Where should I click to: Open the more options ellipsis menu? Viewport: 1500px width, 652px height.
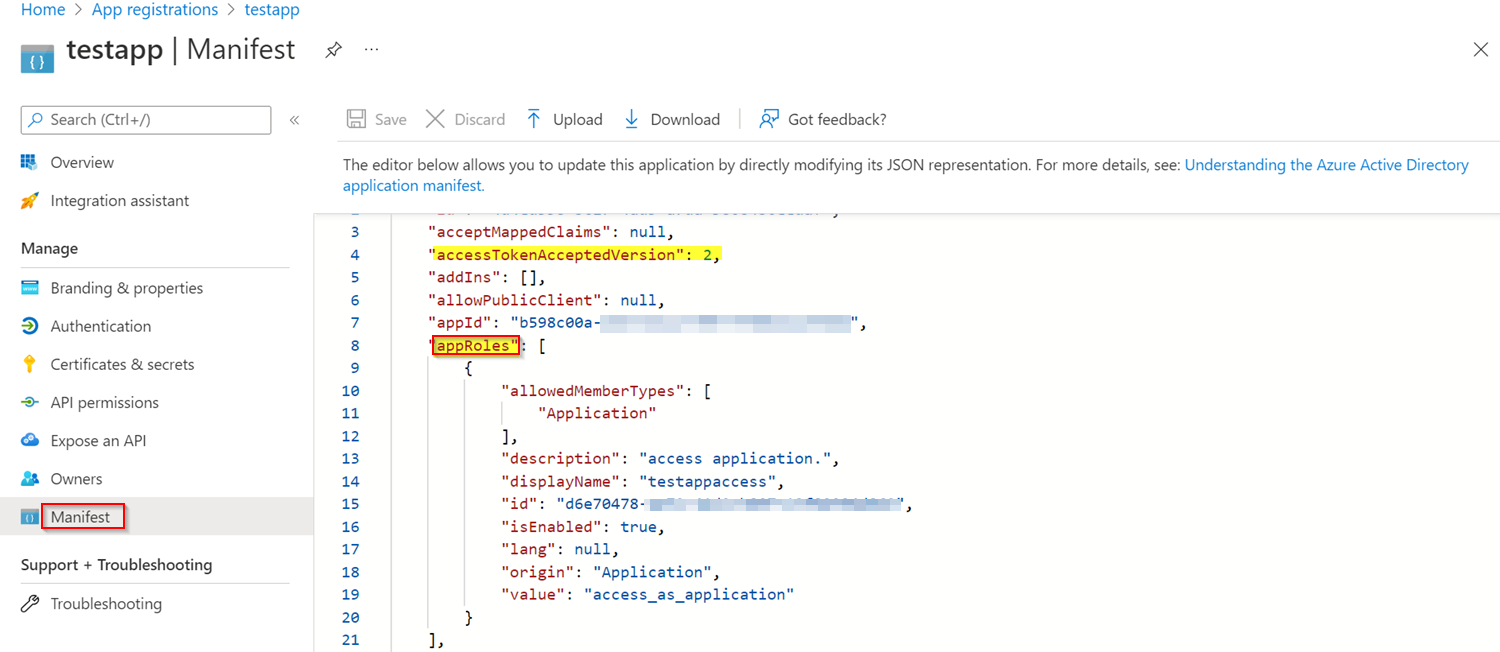[371, 50]
